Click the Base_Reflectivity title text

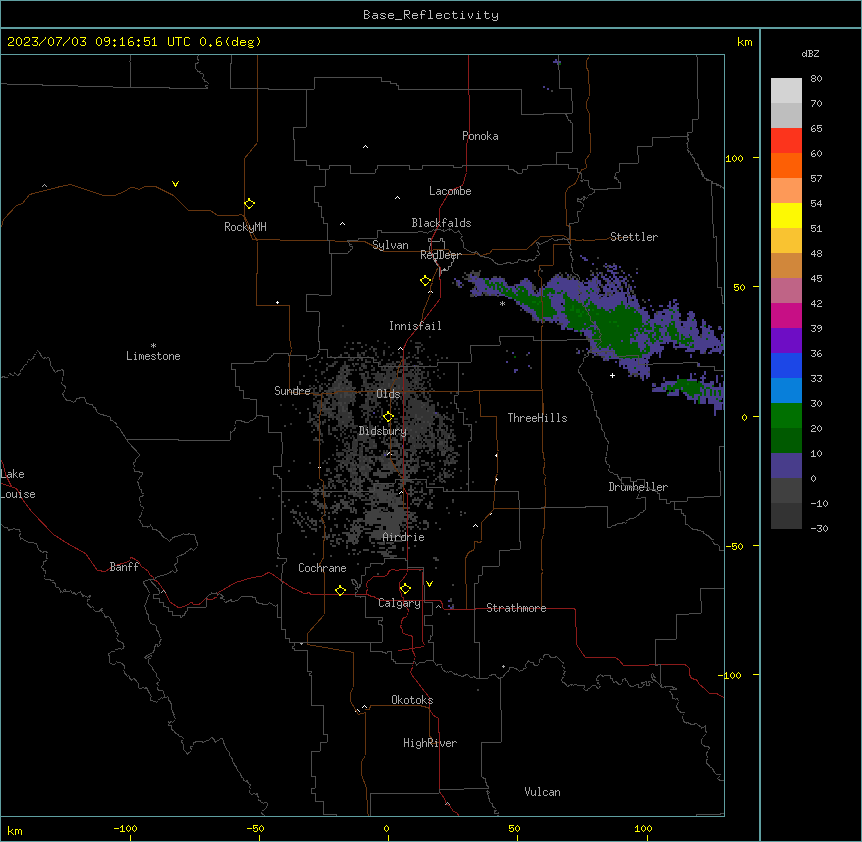point(431,15)
